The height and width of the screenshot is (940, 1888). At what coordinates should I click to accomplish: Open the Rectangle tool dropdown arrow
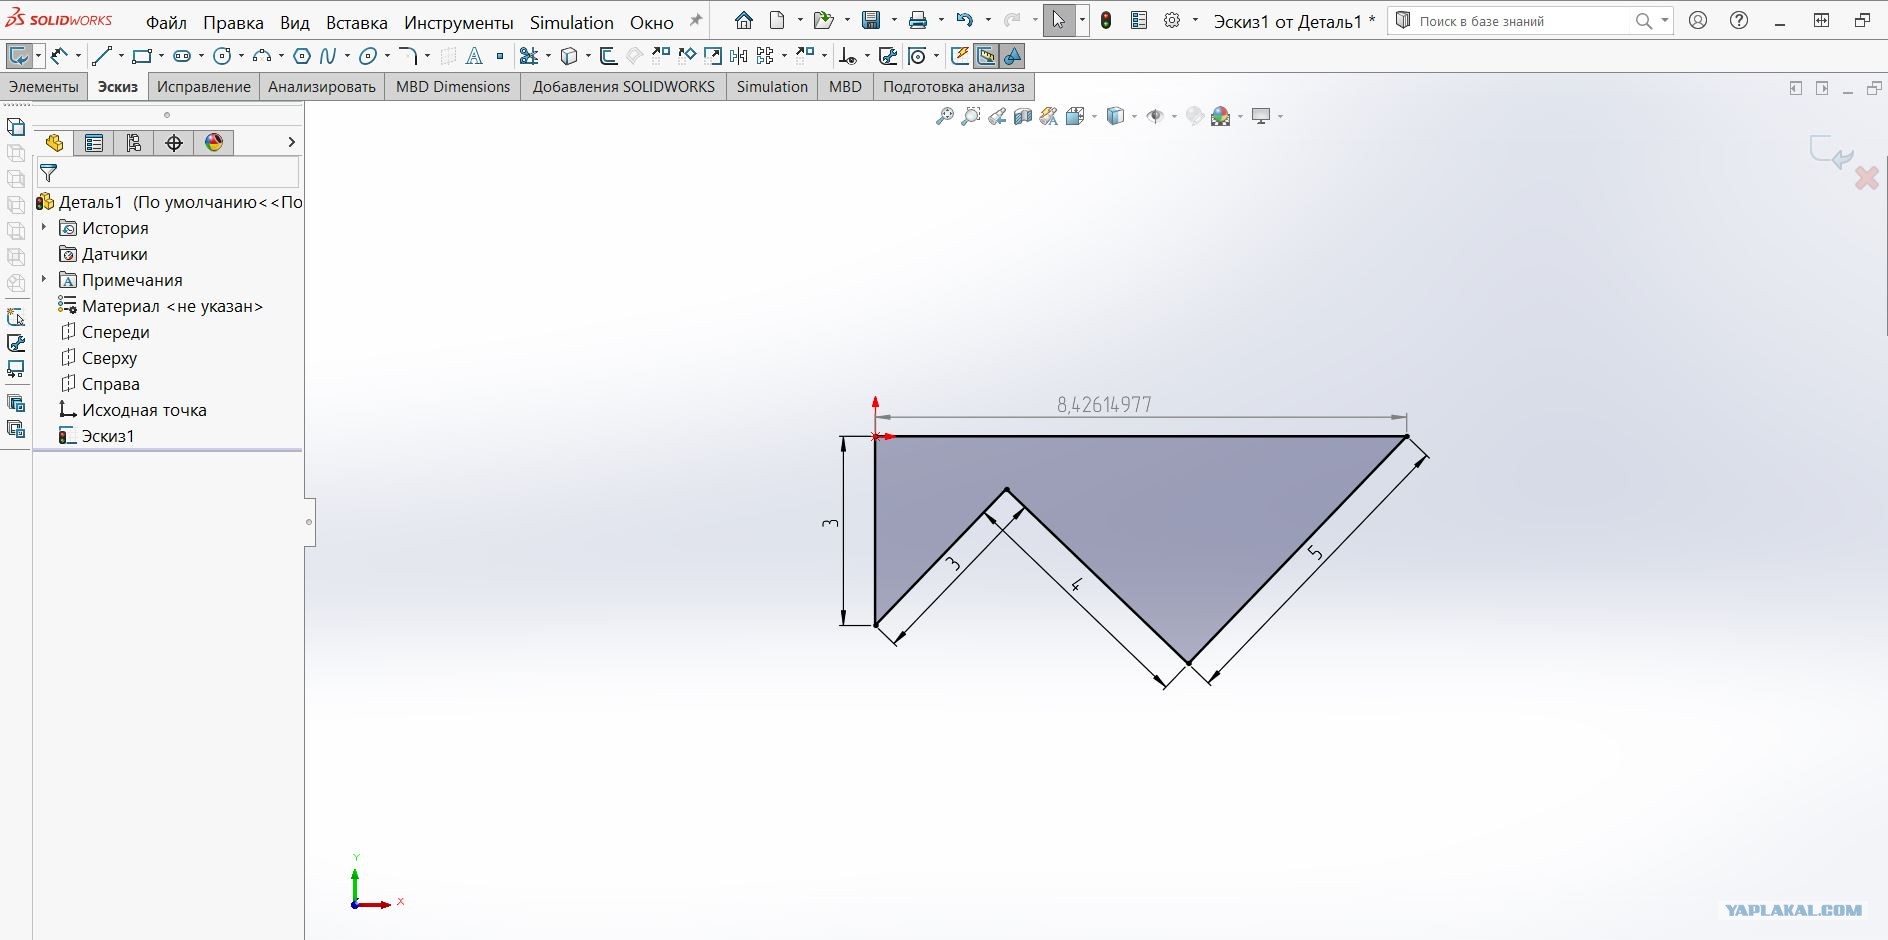point(160,56)
